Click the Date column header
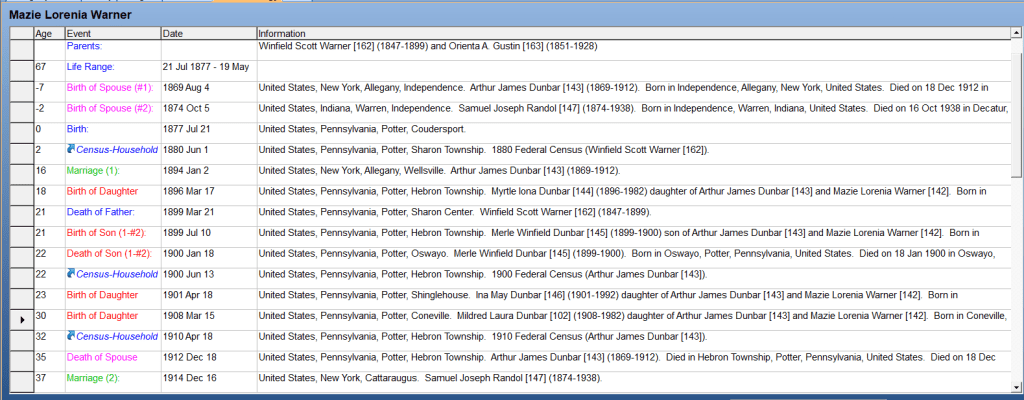 (x=207, y=34)
